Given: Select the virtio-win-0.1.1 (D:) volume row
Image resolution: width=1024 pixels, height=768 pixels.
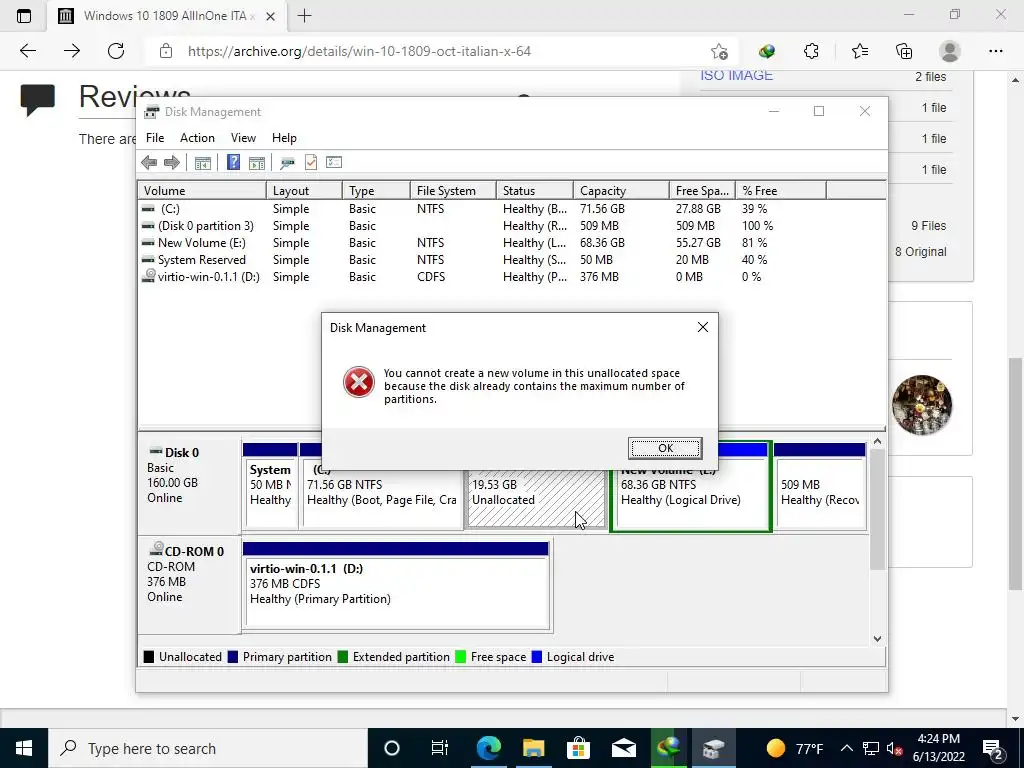Looking at the screenshot, I should [x=511, y=277].
